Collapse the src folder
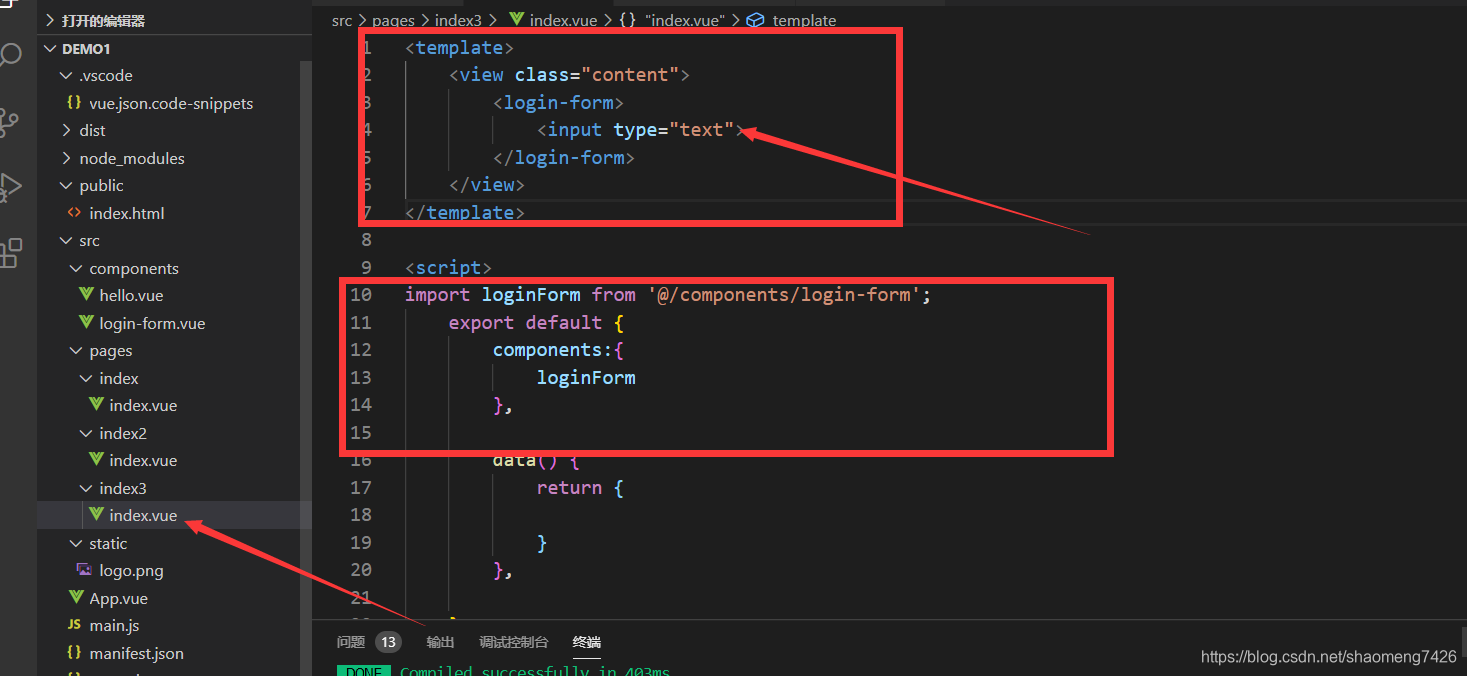The image size is (1467, 676). tap(66, 240)
